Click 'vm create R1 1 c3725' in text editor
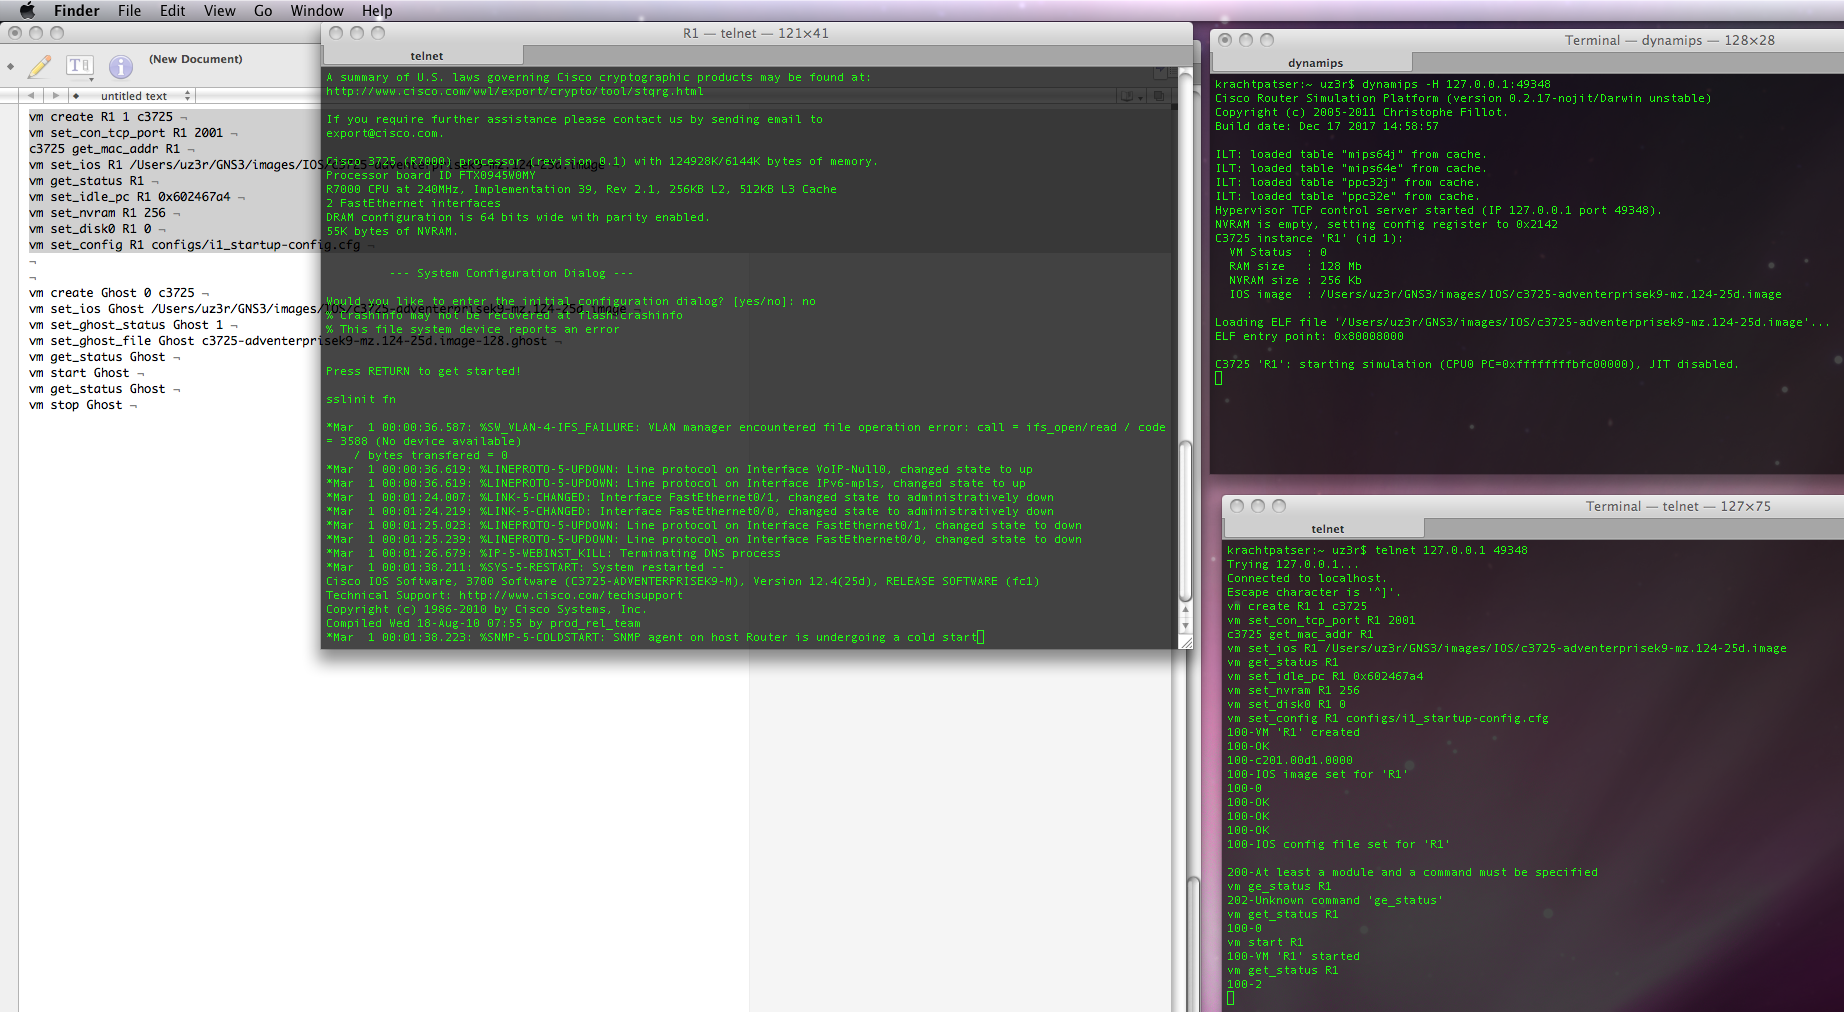The image size is (1844, 1012). 101,117
